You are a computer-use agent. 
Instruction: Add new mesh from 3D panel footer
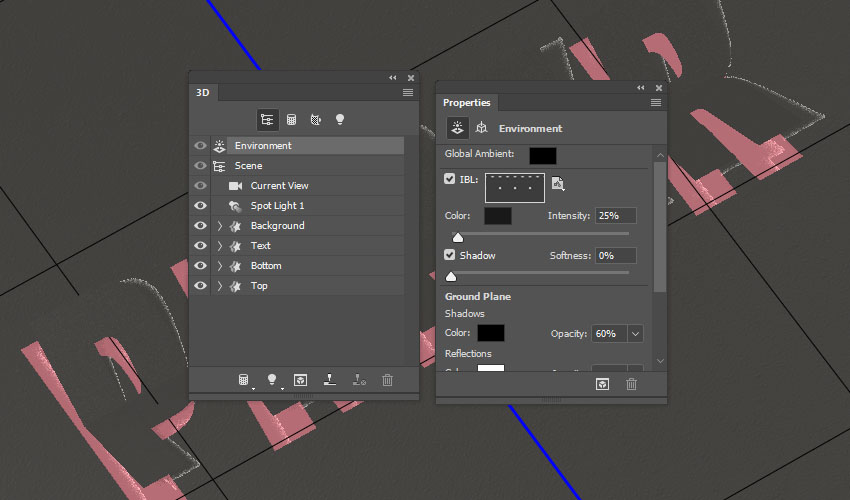pyautogui.click(x=244, y=380)
